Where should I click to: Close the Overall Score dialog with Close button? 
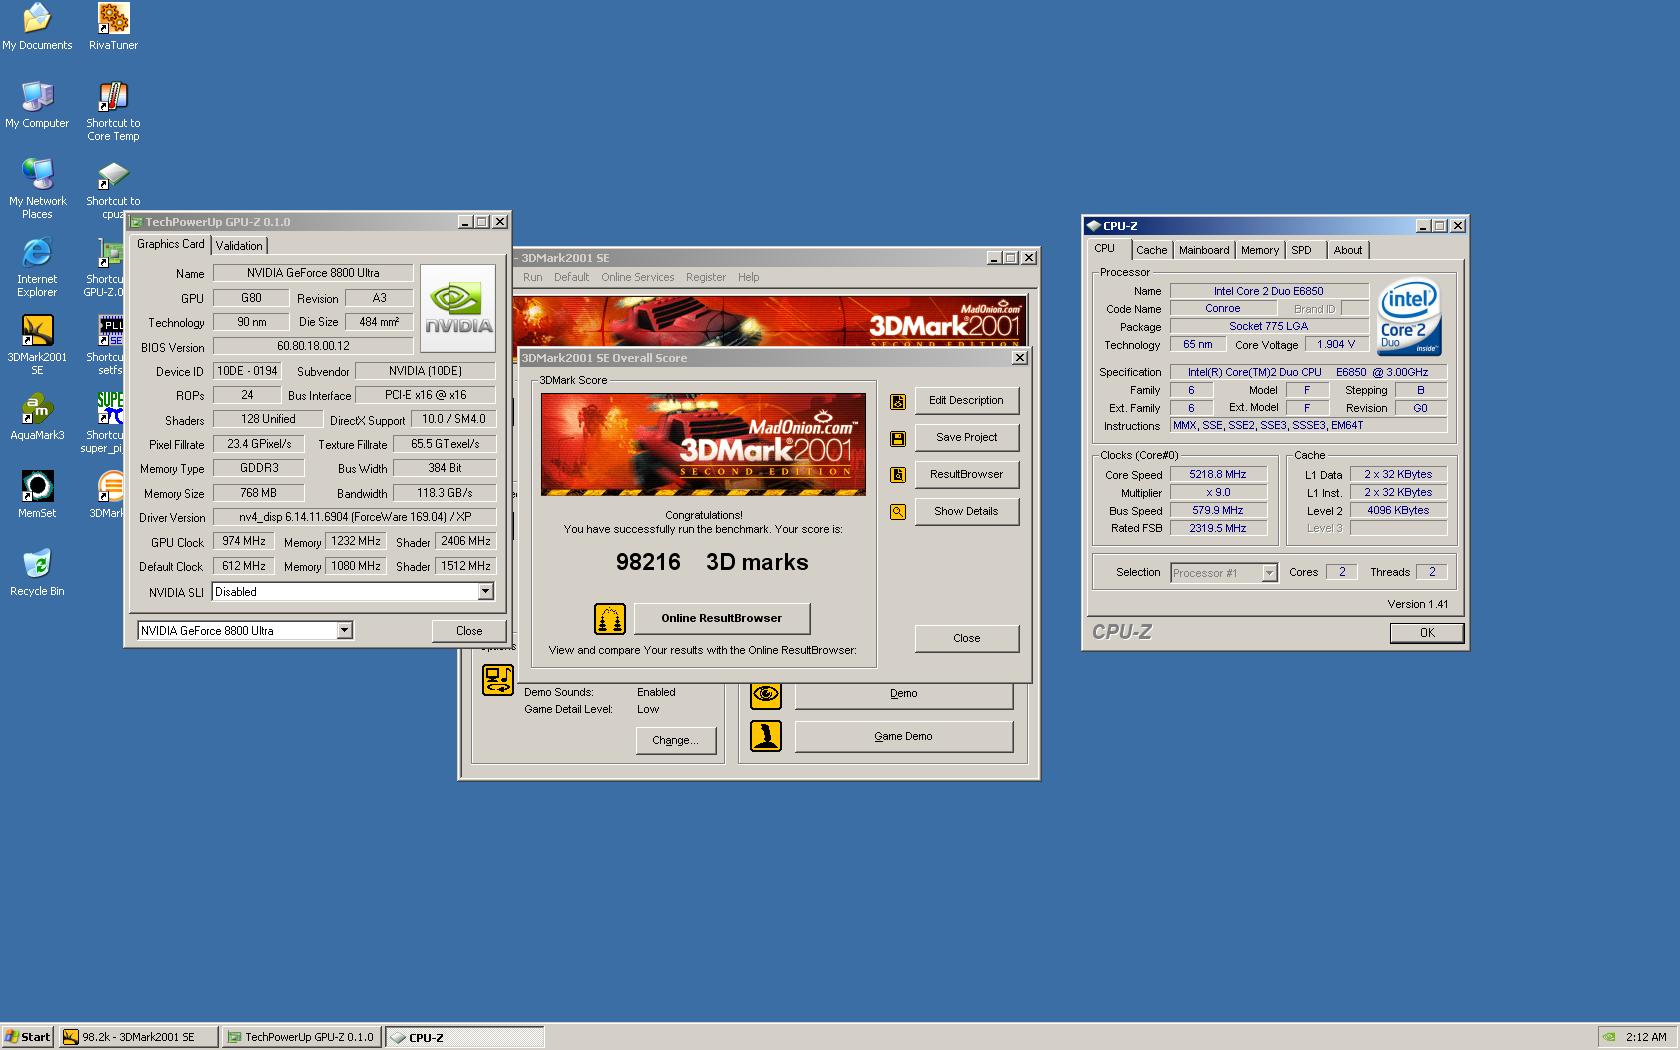coord(966,639)
